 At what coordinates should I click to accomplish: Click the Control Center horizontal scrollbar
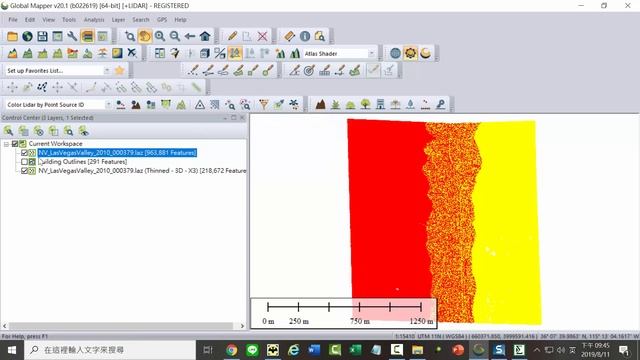122,326
